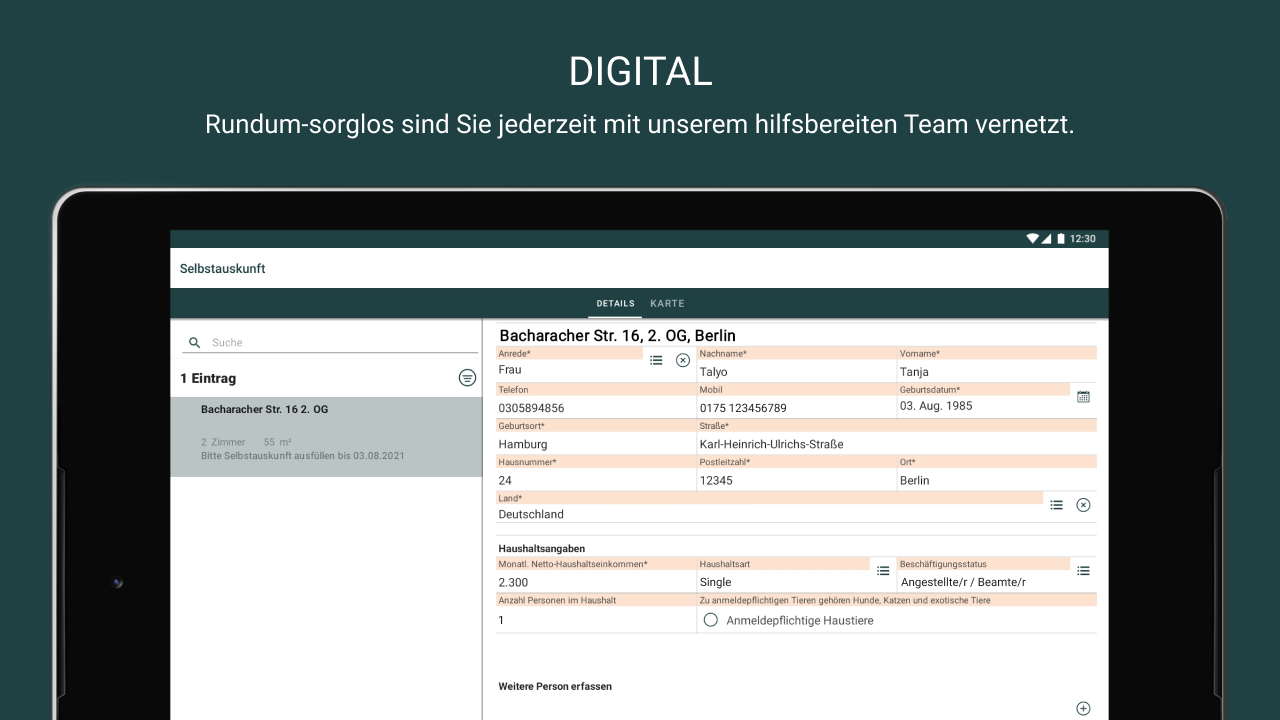Click the Land value Deutschland
This screenshot has height=720, width=1280.
tap(531, 514)
